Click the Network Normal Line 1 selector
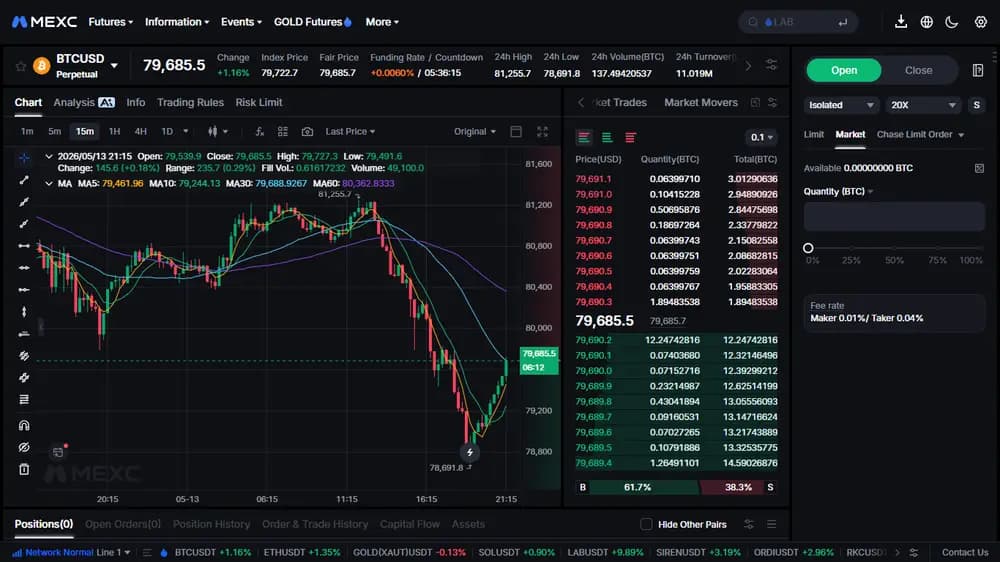Screen dimensions: 1000x562 tap(71, 552)
